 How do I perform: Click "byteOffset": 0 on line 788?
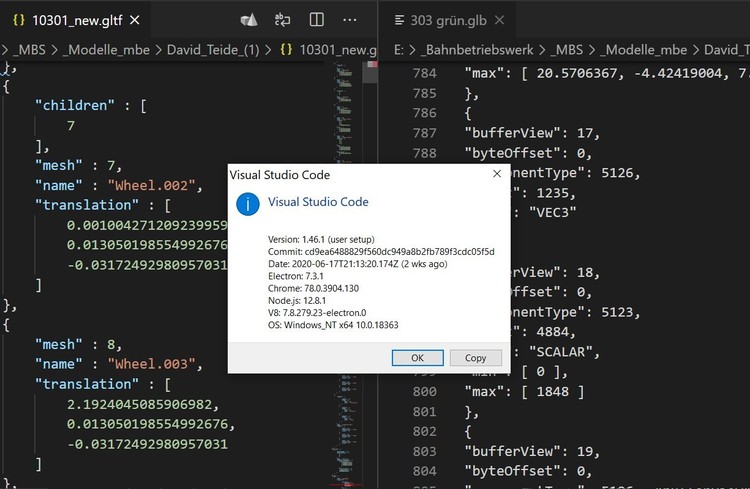(x=528, y=153)
